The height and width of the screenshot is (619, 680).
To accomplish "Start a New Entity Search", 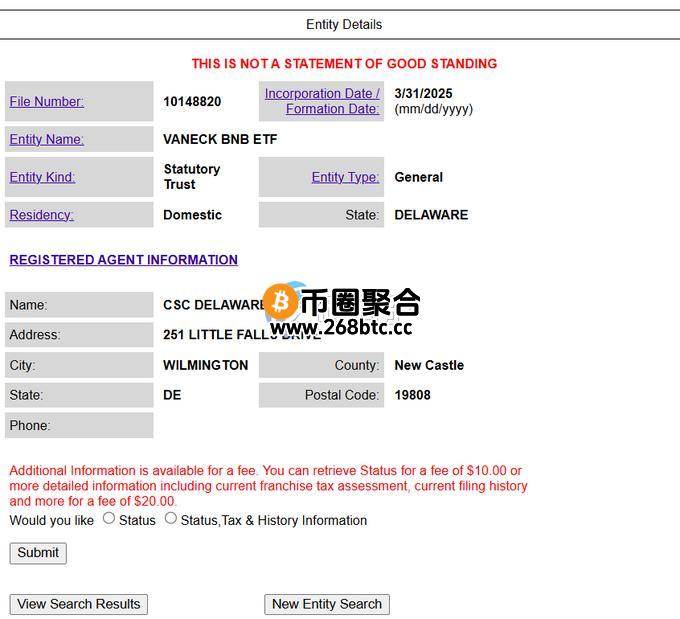I will coord(327,604).
